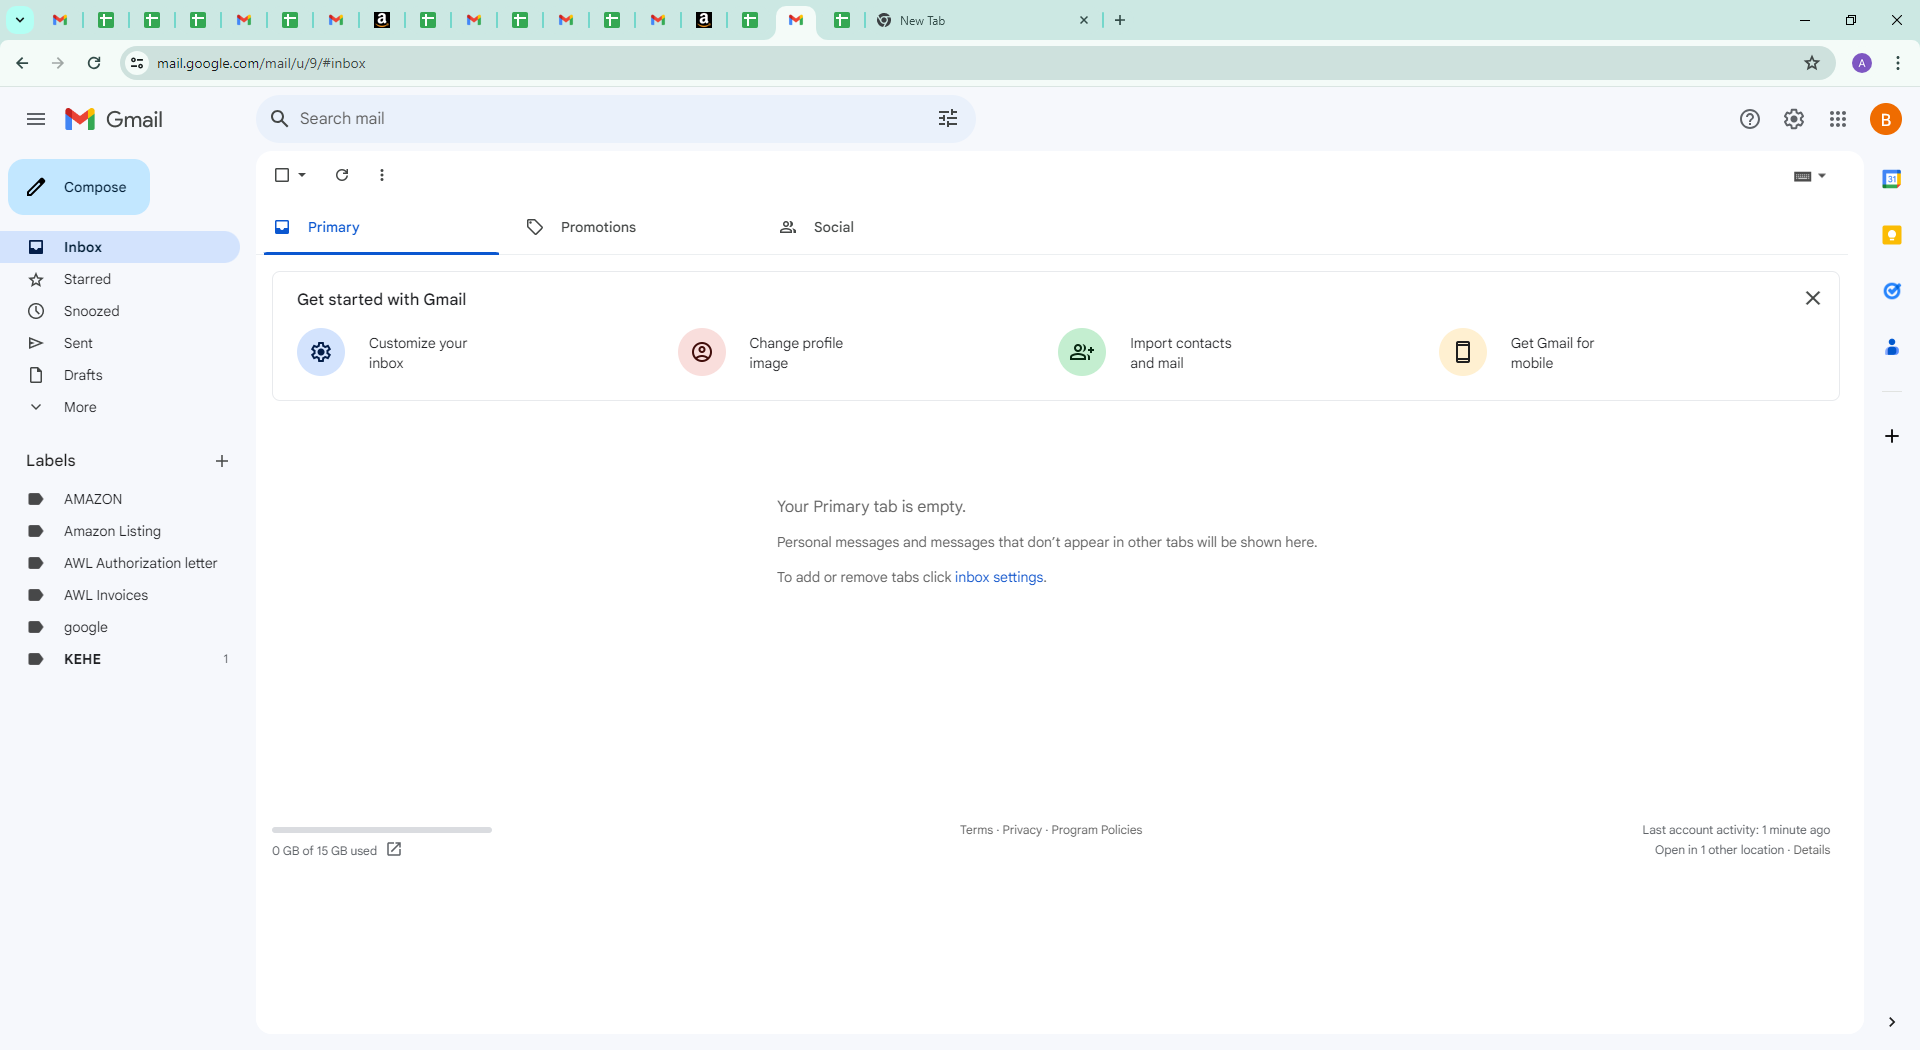Click the Chrome address bar URL

pyautogui.click(x=261, y=63)
